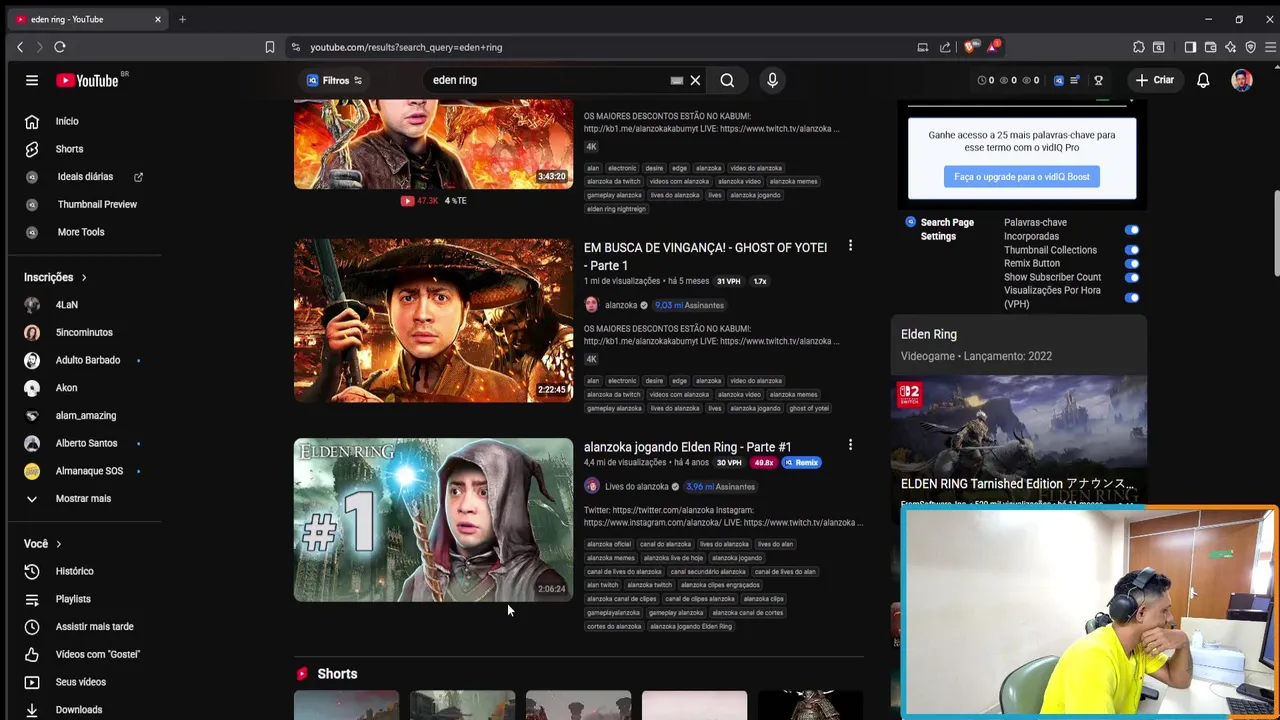Open Brave Leo AI sparkle icon
Viewport: 1280px width, 720px height.
click(x=1230, y=47)
